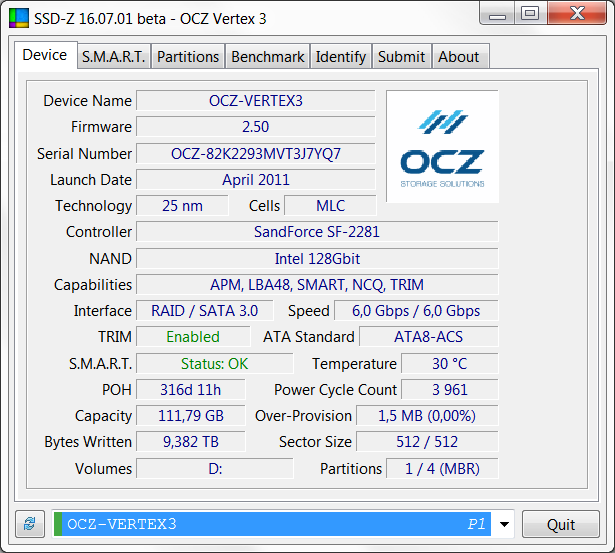615x553 pixels.
Task: Click the Power Cycle Count value 3 961
Action: click(x=450, y=389)
